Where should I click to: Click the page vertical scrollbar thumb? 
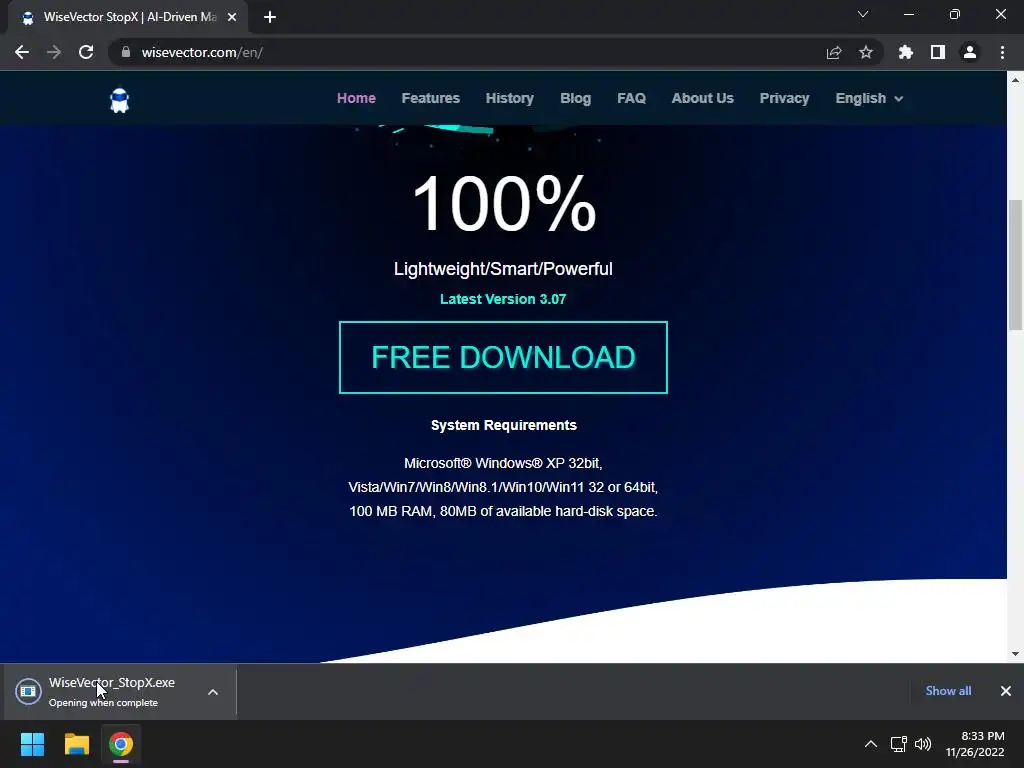pos(1015,264)
